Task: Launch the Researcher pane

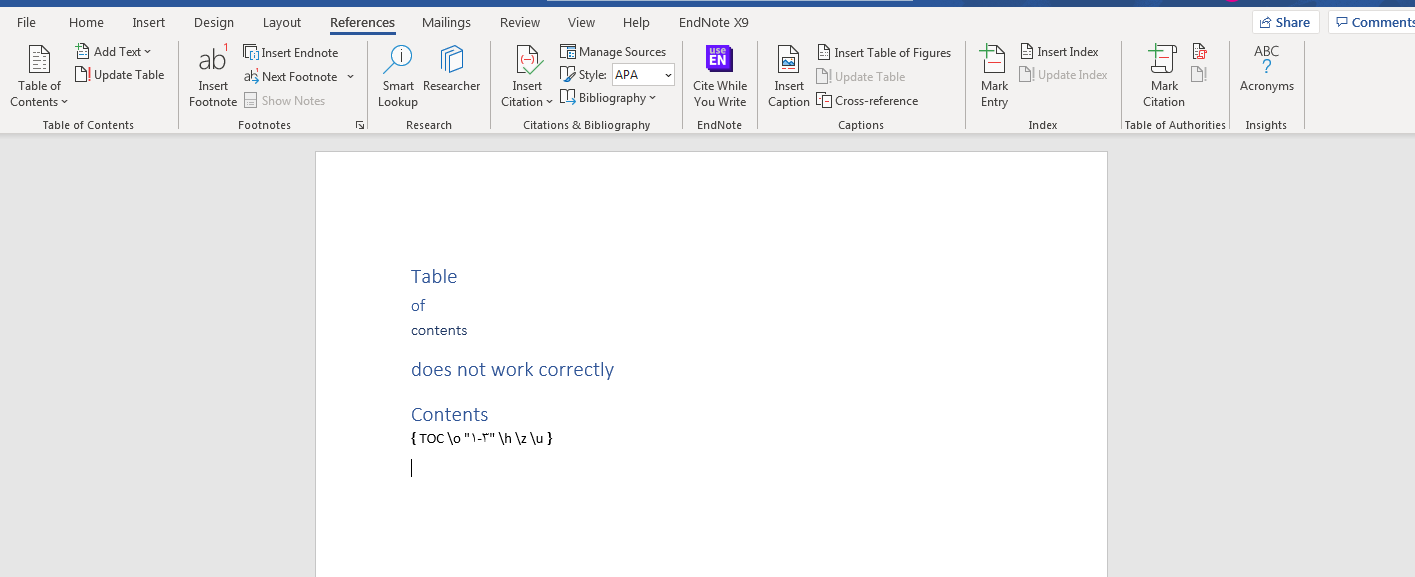Action: point(451,75)
